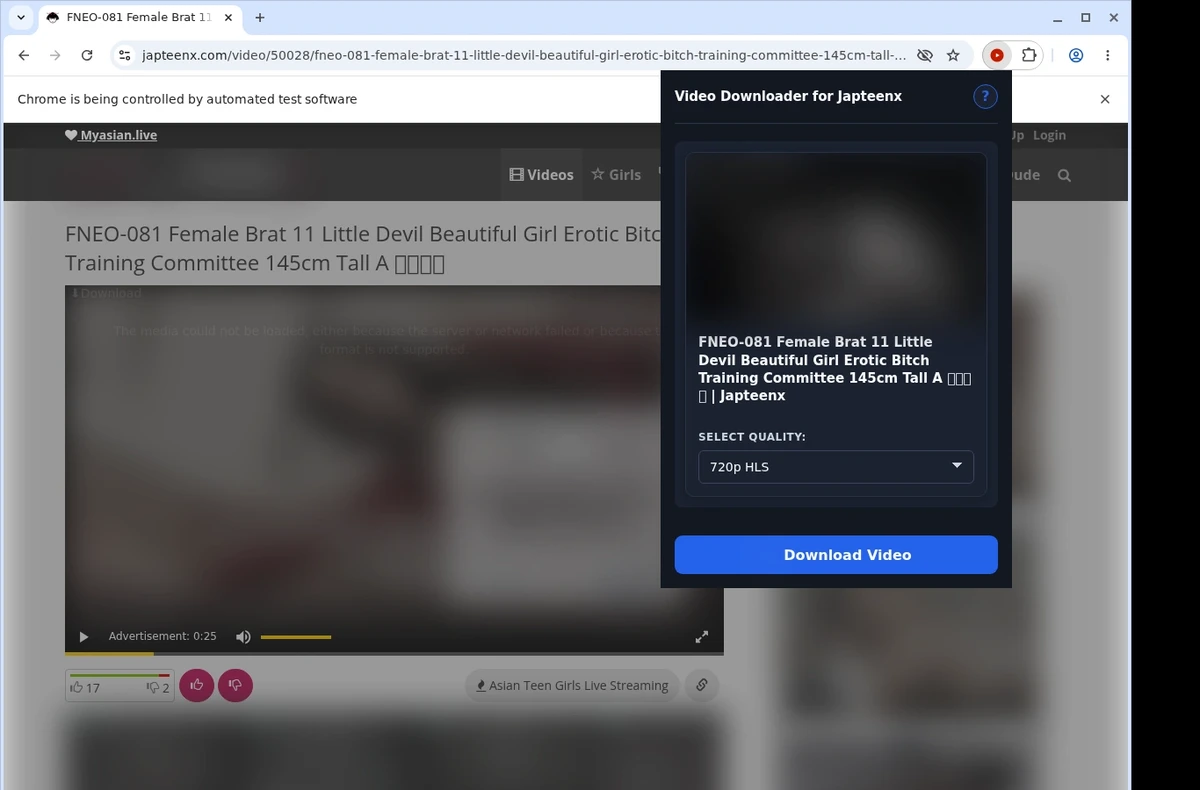Go back using the back arrow
The width and height of the screenshot is (1200, 790).
tap(24, 56)
